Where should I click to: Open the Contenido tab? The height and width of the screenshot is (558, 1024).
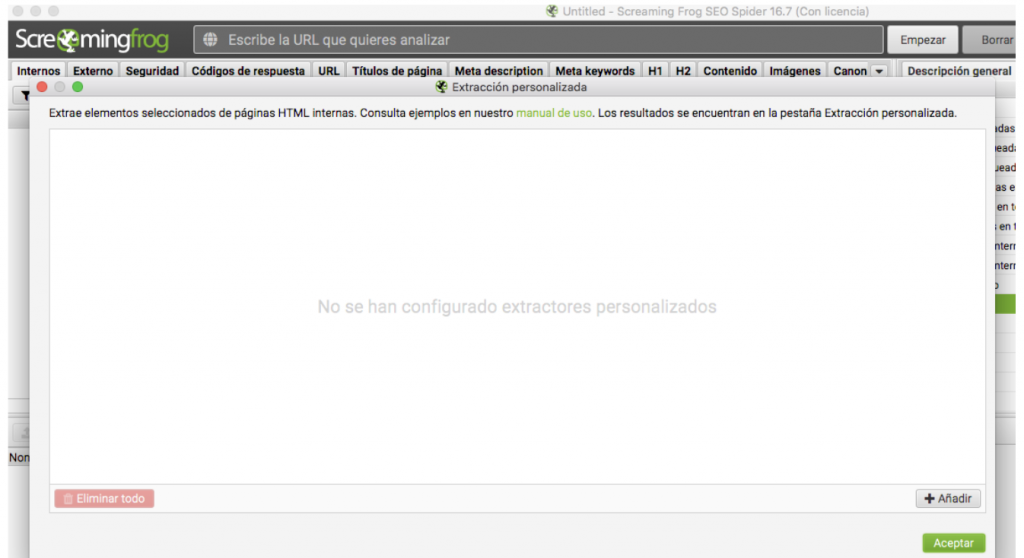click(730, 71)
